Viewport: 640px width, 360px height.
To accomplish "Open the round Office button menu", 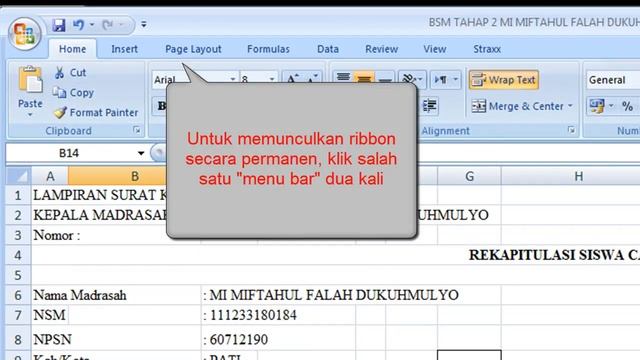I will pos(24,34).
